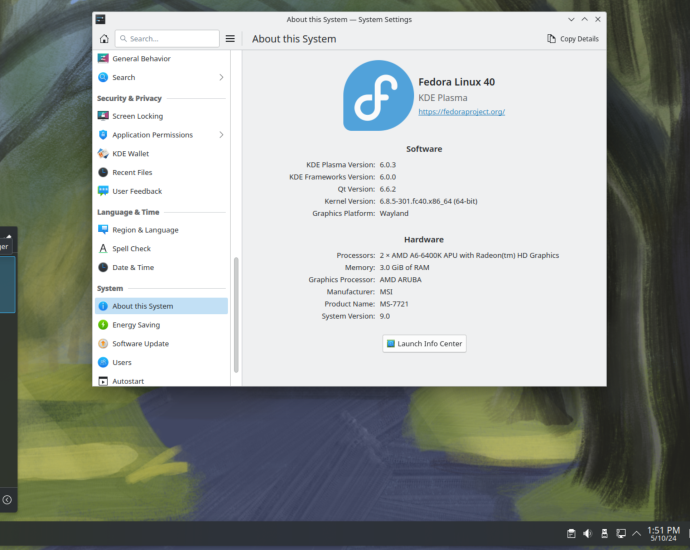
Task: Open the Spell Check icon
Action: (x=103, y=249)
